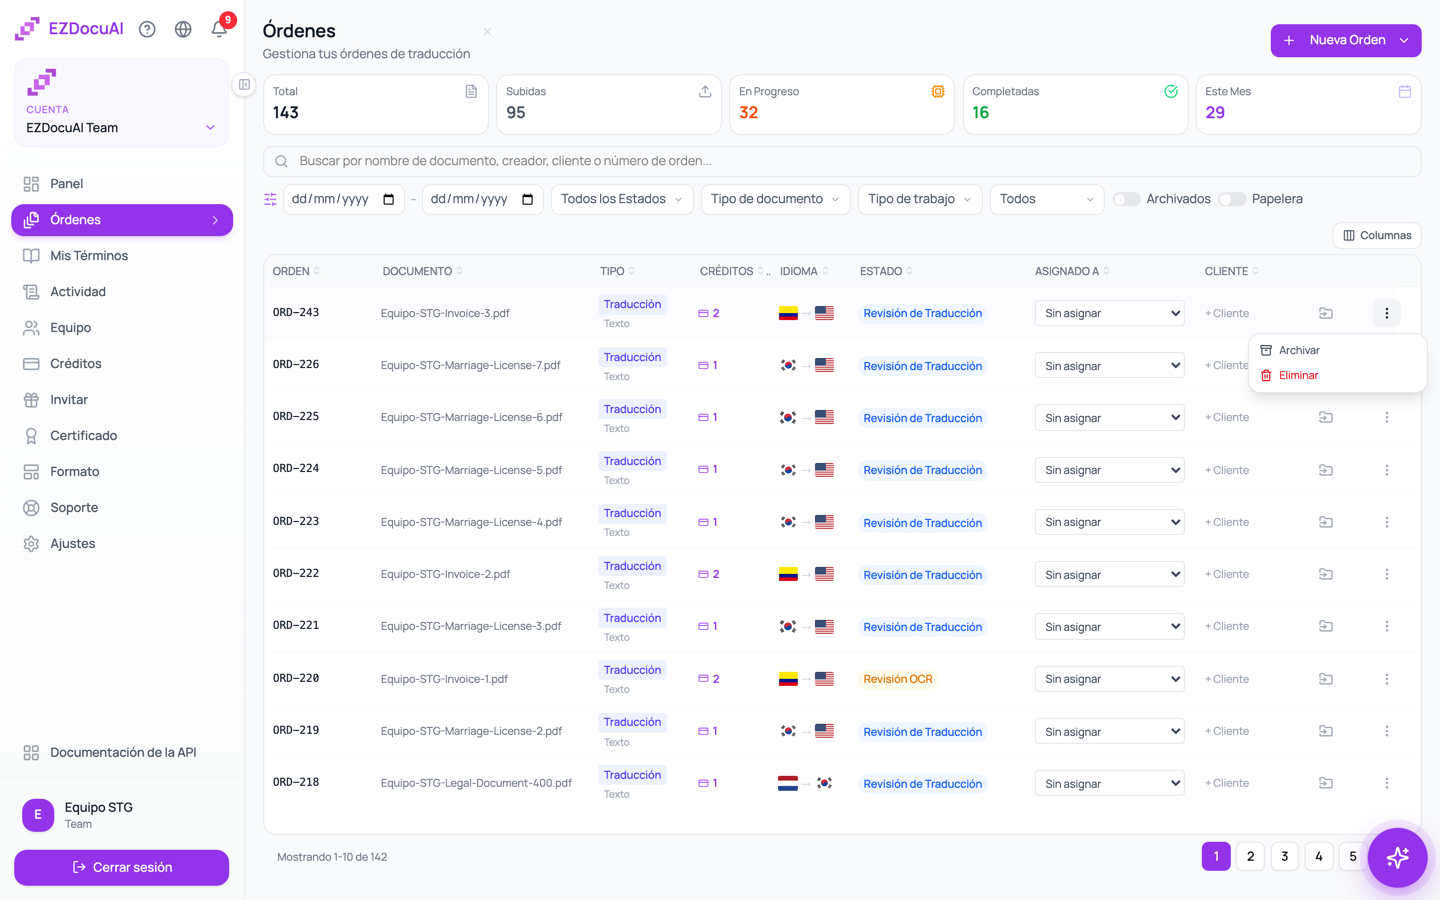Open the help question mark icon
This screenshot has height=900, width=1440.
(x=147, y=29)
